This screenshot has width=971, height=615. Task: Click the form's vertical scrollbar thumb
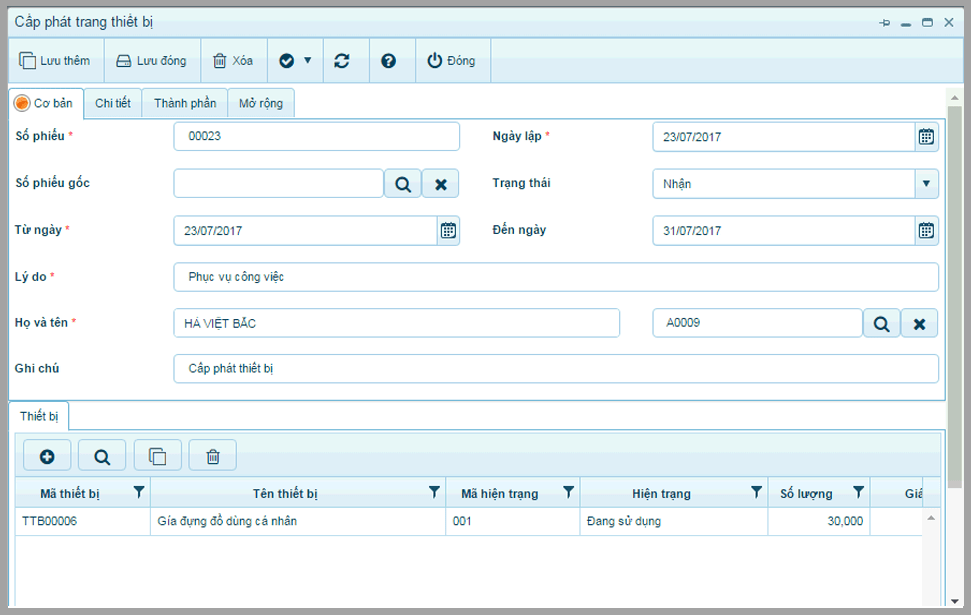click(x=954, y=297)
